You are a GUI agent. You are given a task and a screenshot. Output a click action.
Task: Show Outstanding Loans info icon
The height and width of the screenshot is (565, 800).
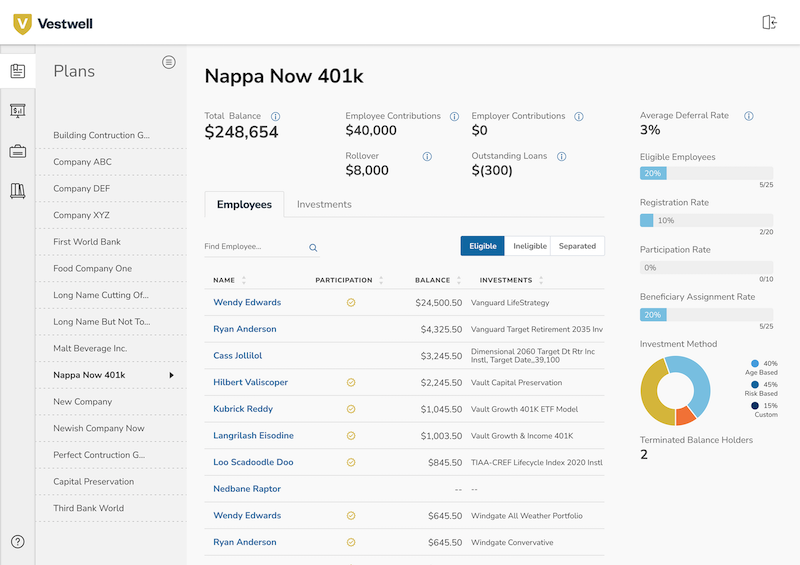click(x=561, y=156)
